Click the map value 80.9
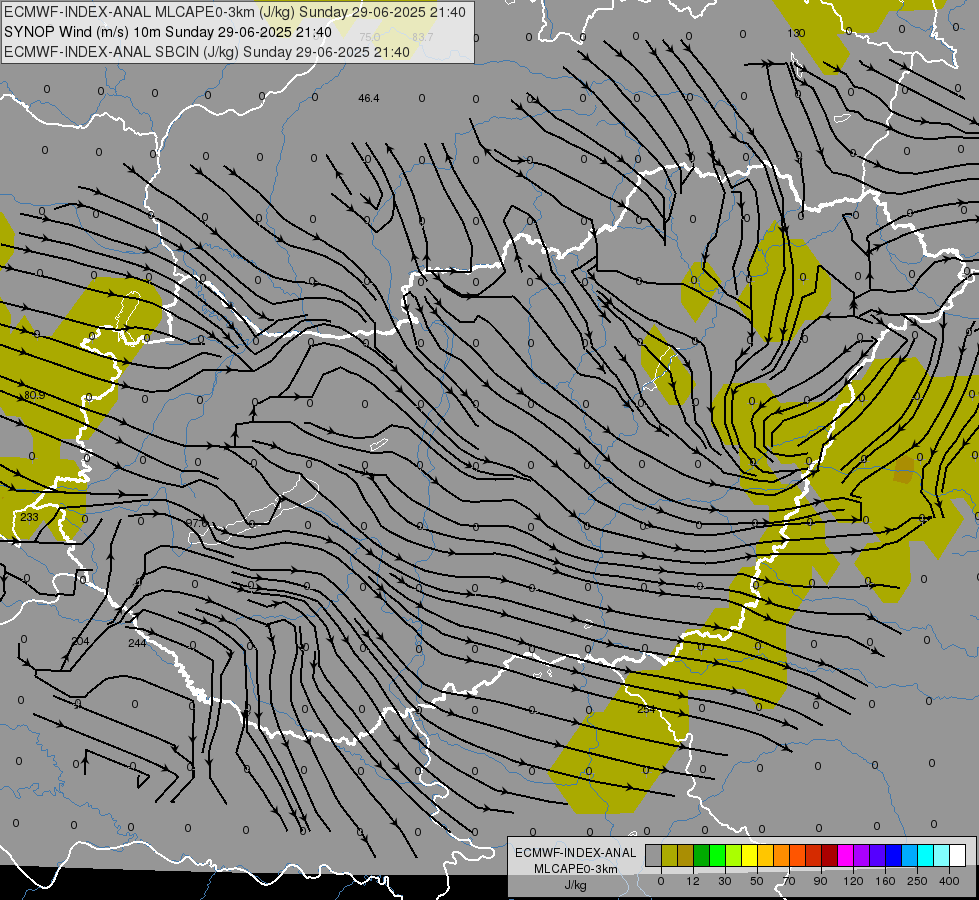Image resolution: width=979 pixels, height=900 pixels. click(x=34, y=395)
